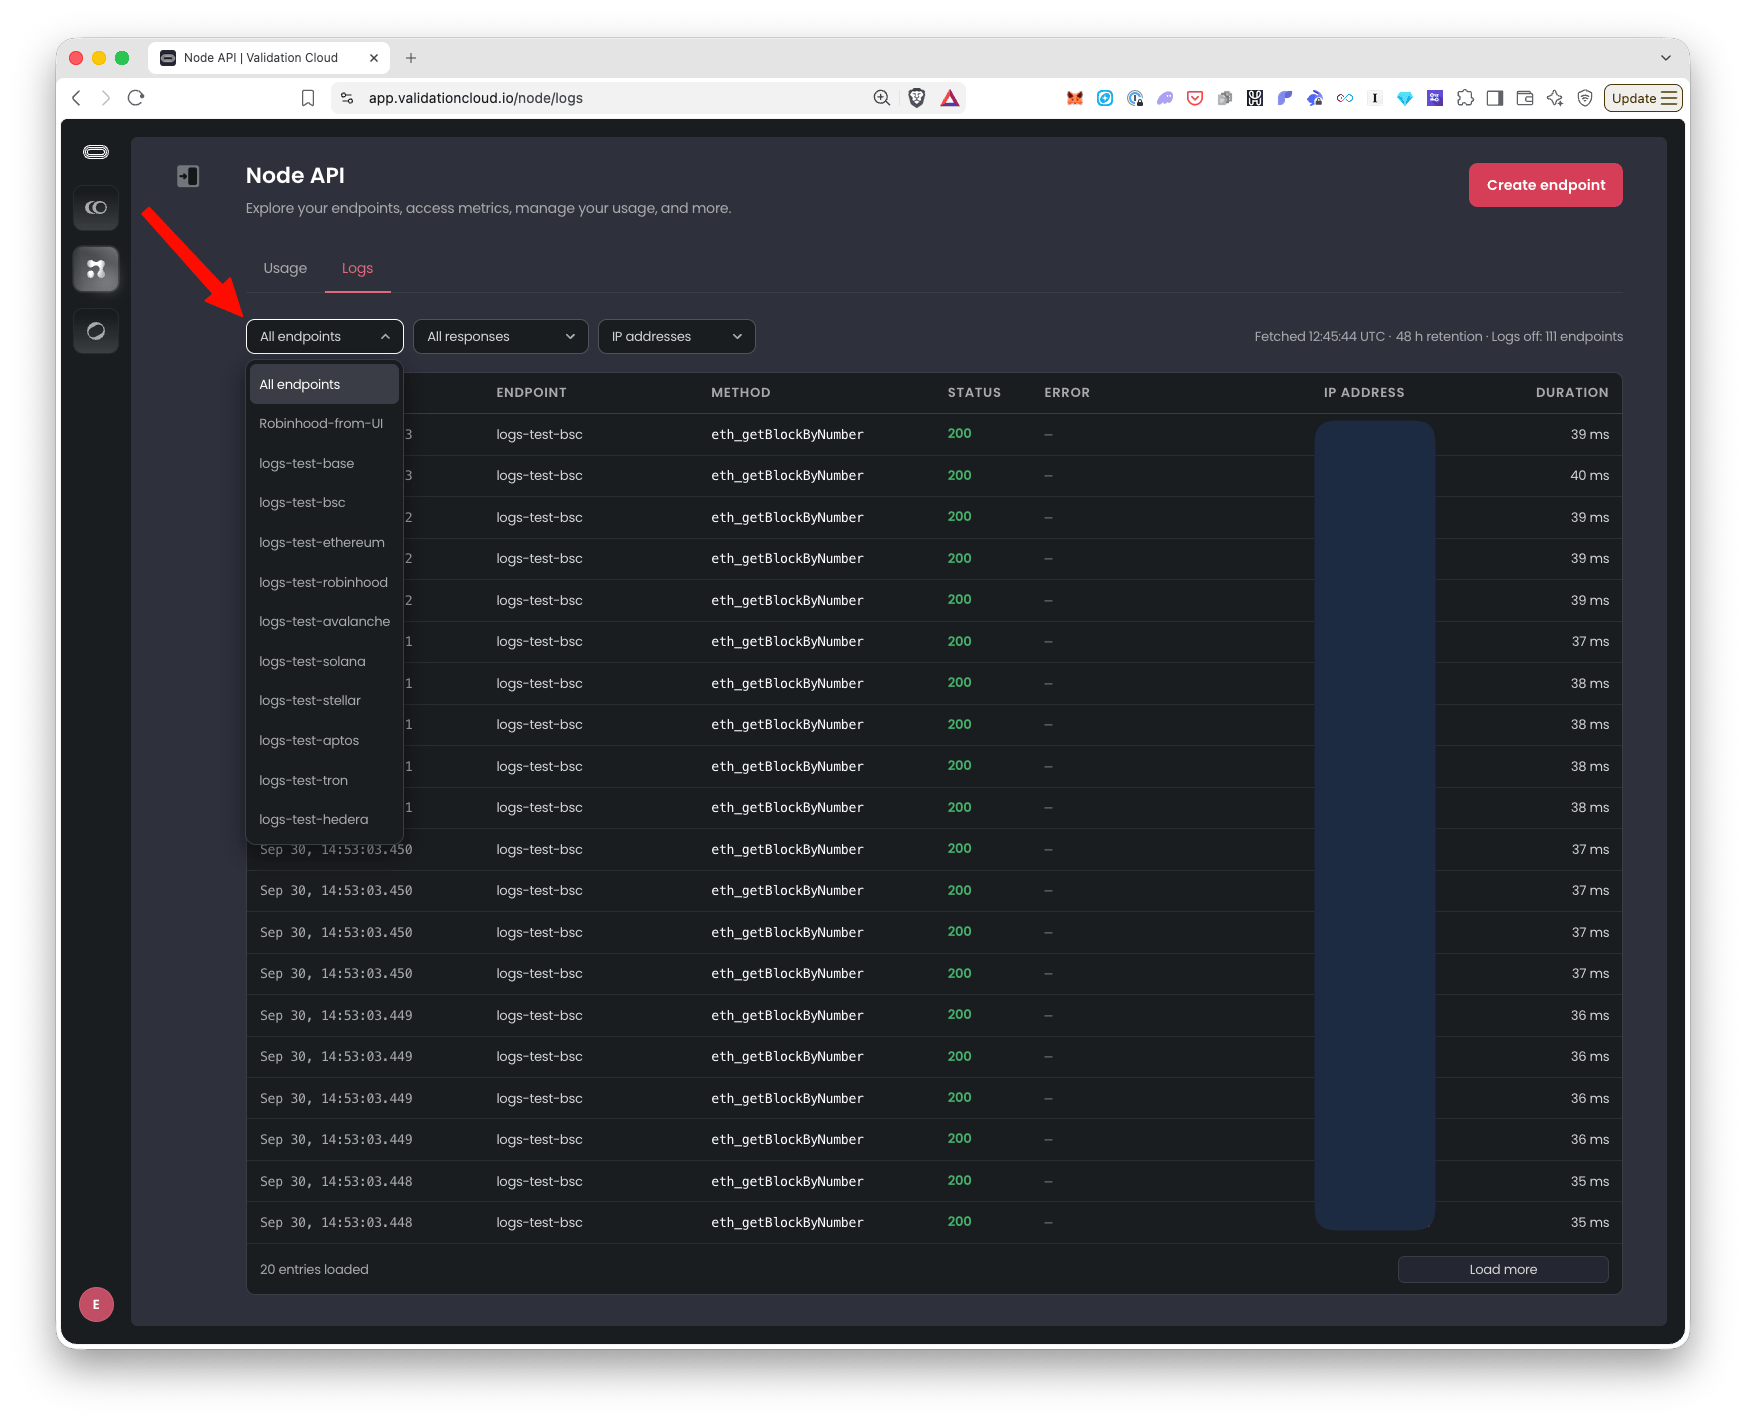
Task: Select the Logs tab
Action: click(x=357, y=268)
